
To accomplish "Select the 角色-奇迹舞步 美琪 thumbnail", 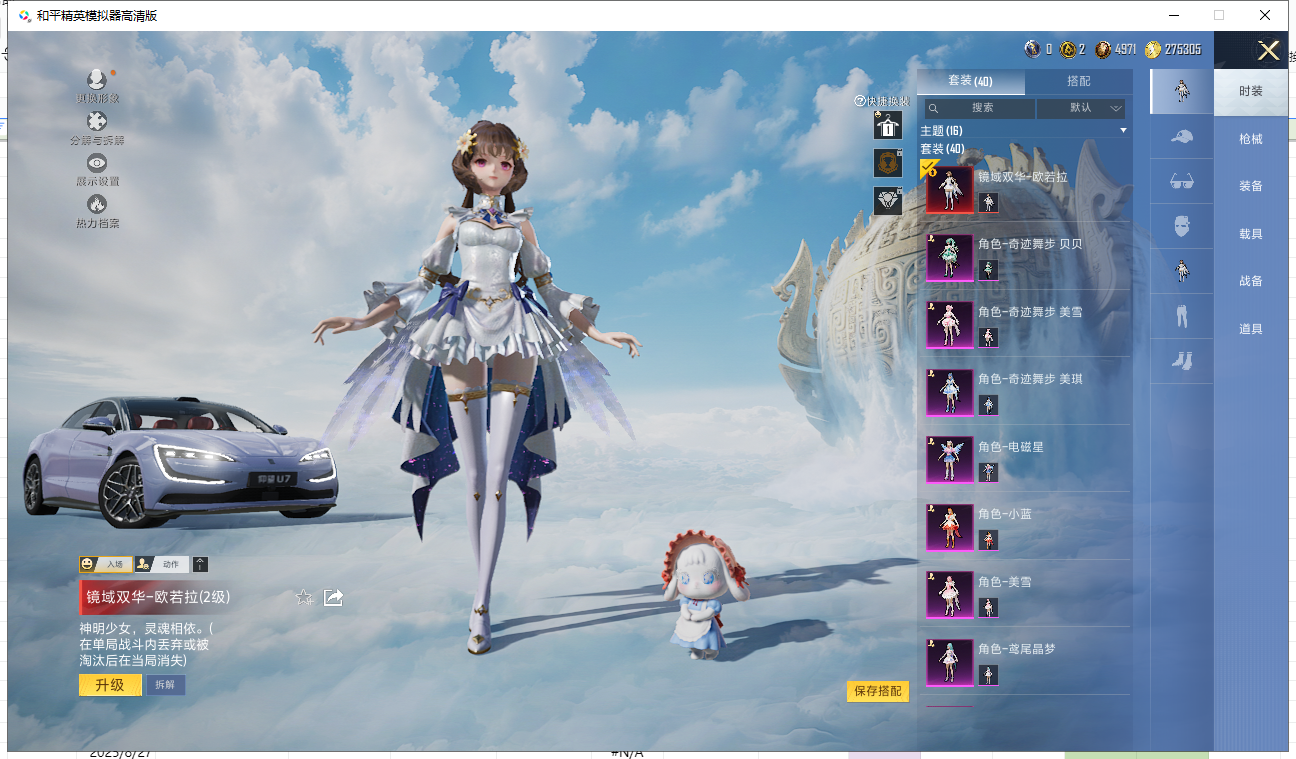I will 949,392.
